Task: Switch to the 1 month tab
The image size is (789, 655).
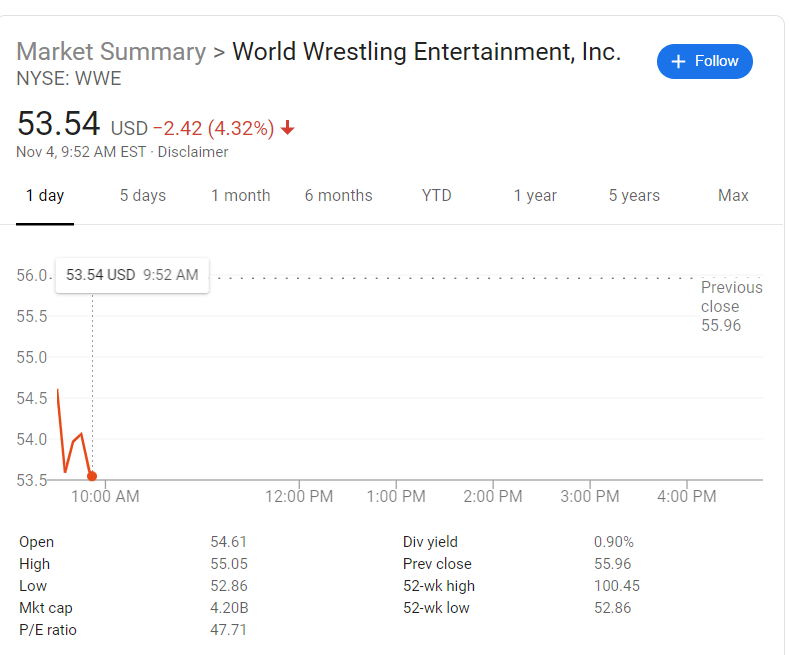Action: click(x=240, y=196)
